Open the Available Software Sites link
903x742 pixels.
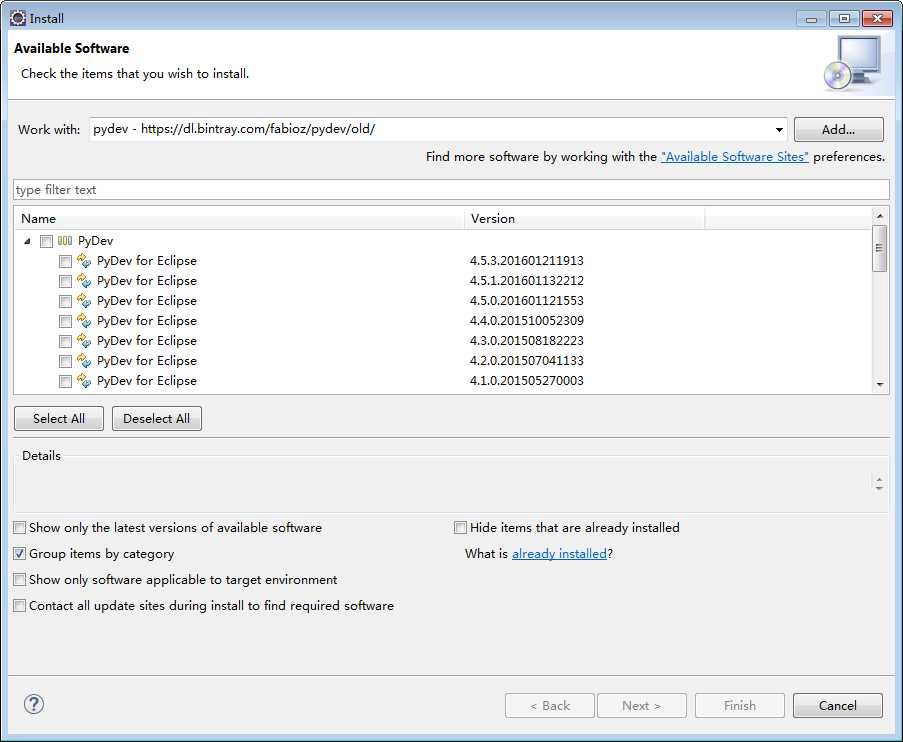(735, 157)
